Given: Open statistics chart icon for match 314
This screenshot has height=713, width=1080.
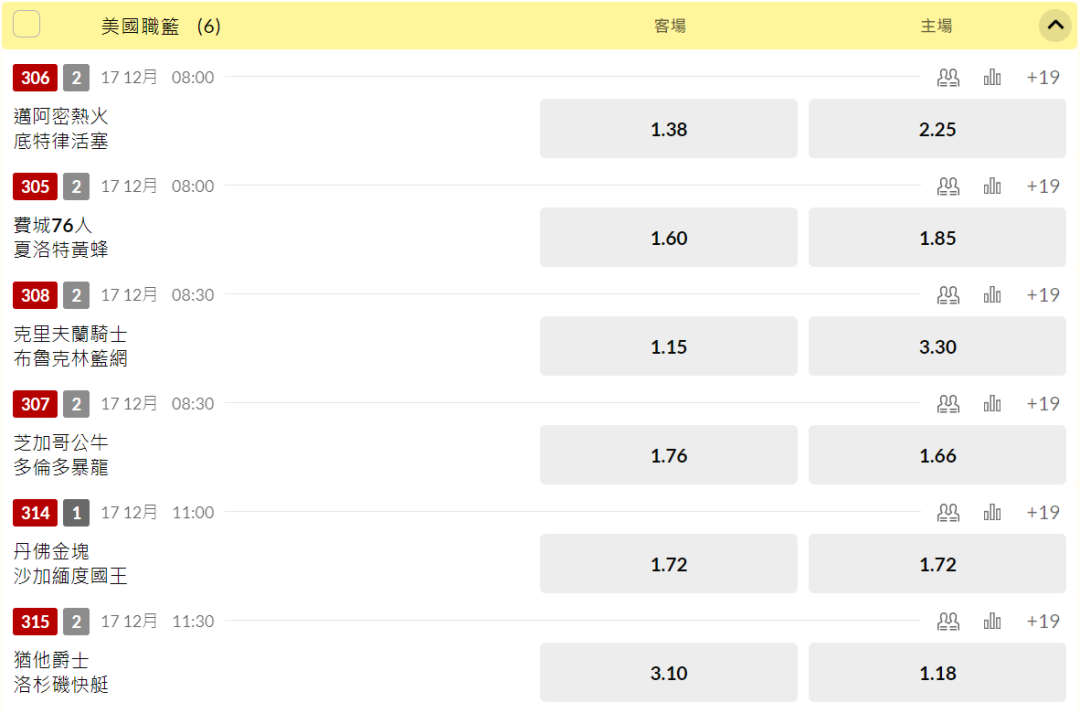Looking at the screenshot, I should click(x=992, y=513).
